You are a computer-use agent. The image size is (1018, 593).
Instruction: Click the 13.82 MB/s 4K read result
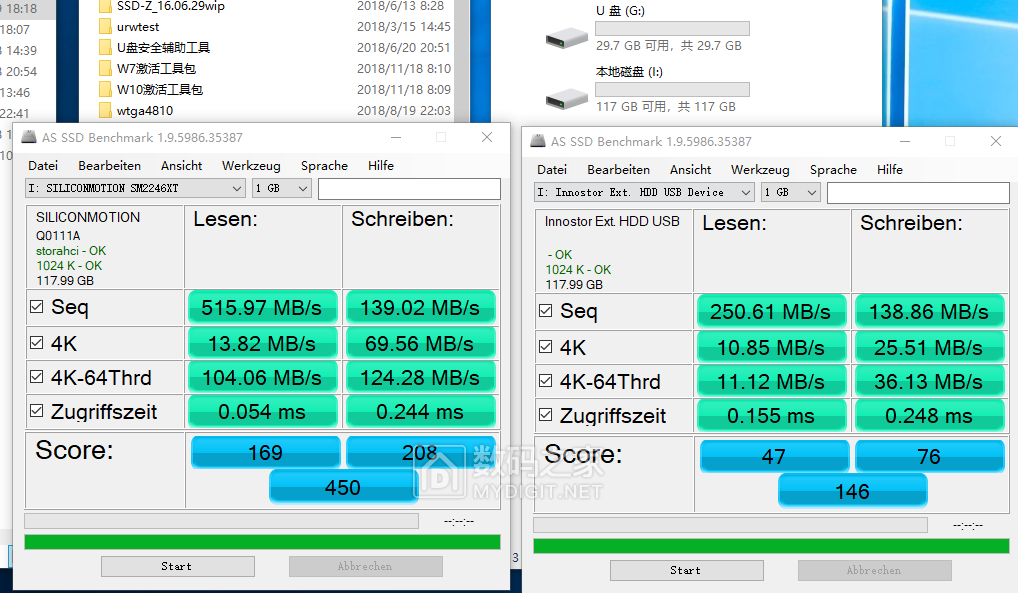262,343
